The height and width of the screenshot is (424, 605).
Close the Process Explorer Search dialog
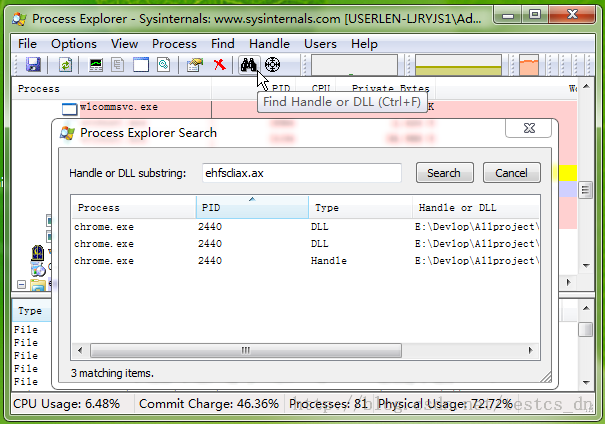pyautogui.click(x=529, y=128)
